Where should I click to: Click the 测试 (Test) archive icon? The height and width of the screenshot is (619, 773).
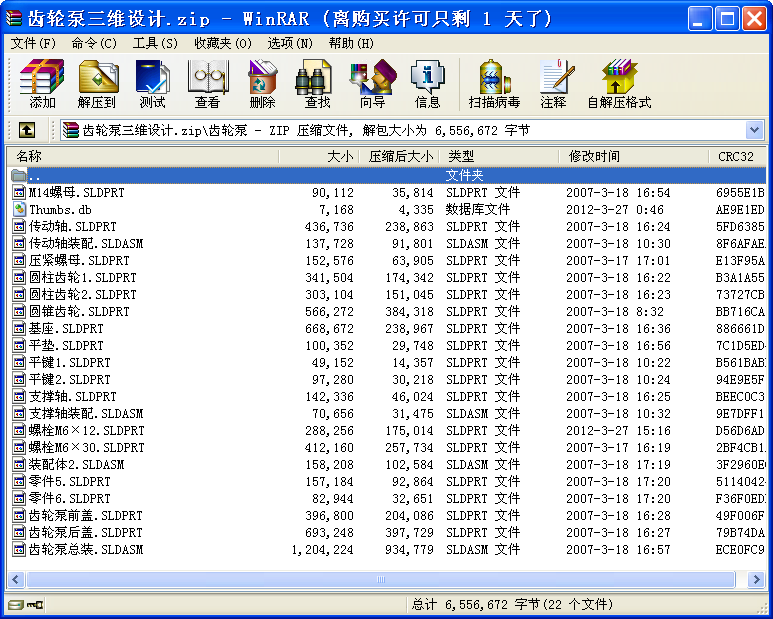click(152, 84)
